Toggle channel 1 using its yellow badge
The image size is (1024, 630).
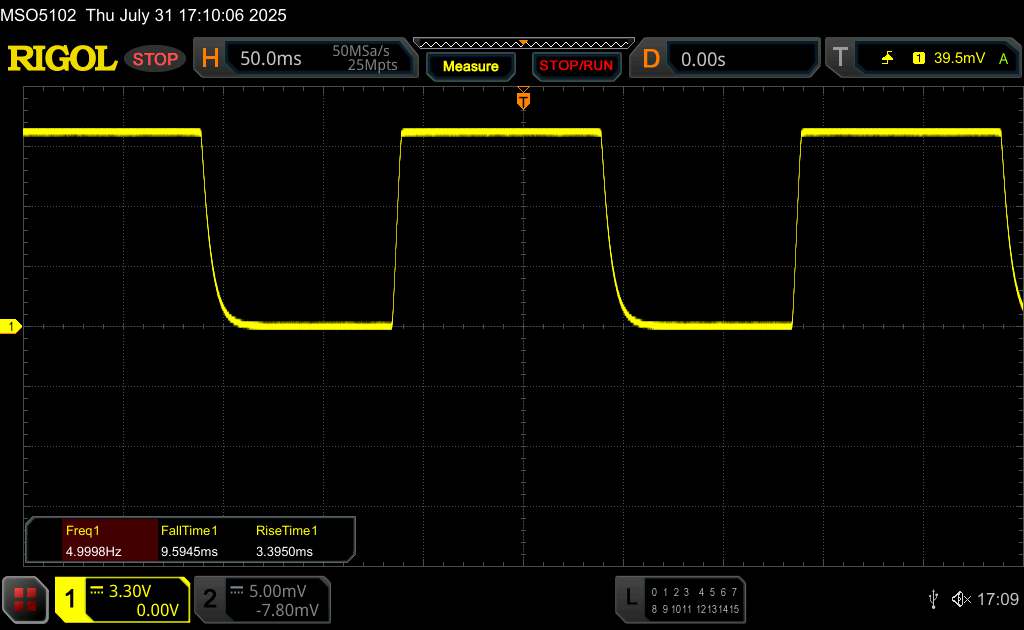[71, 599]
